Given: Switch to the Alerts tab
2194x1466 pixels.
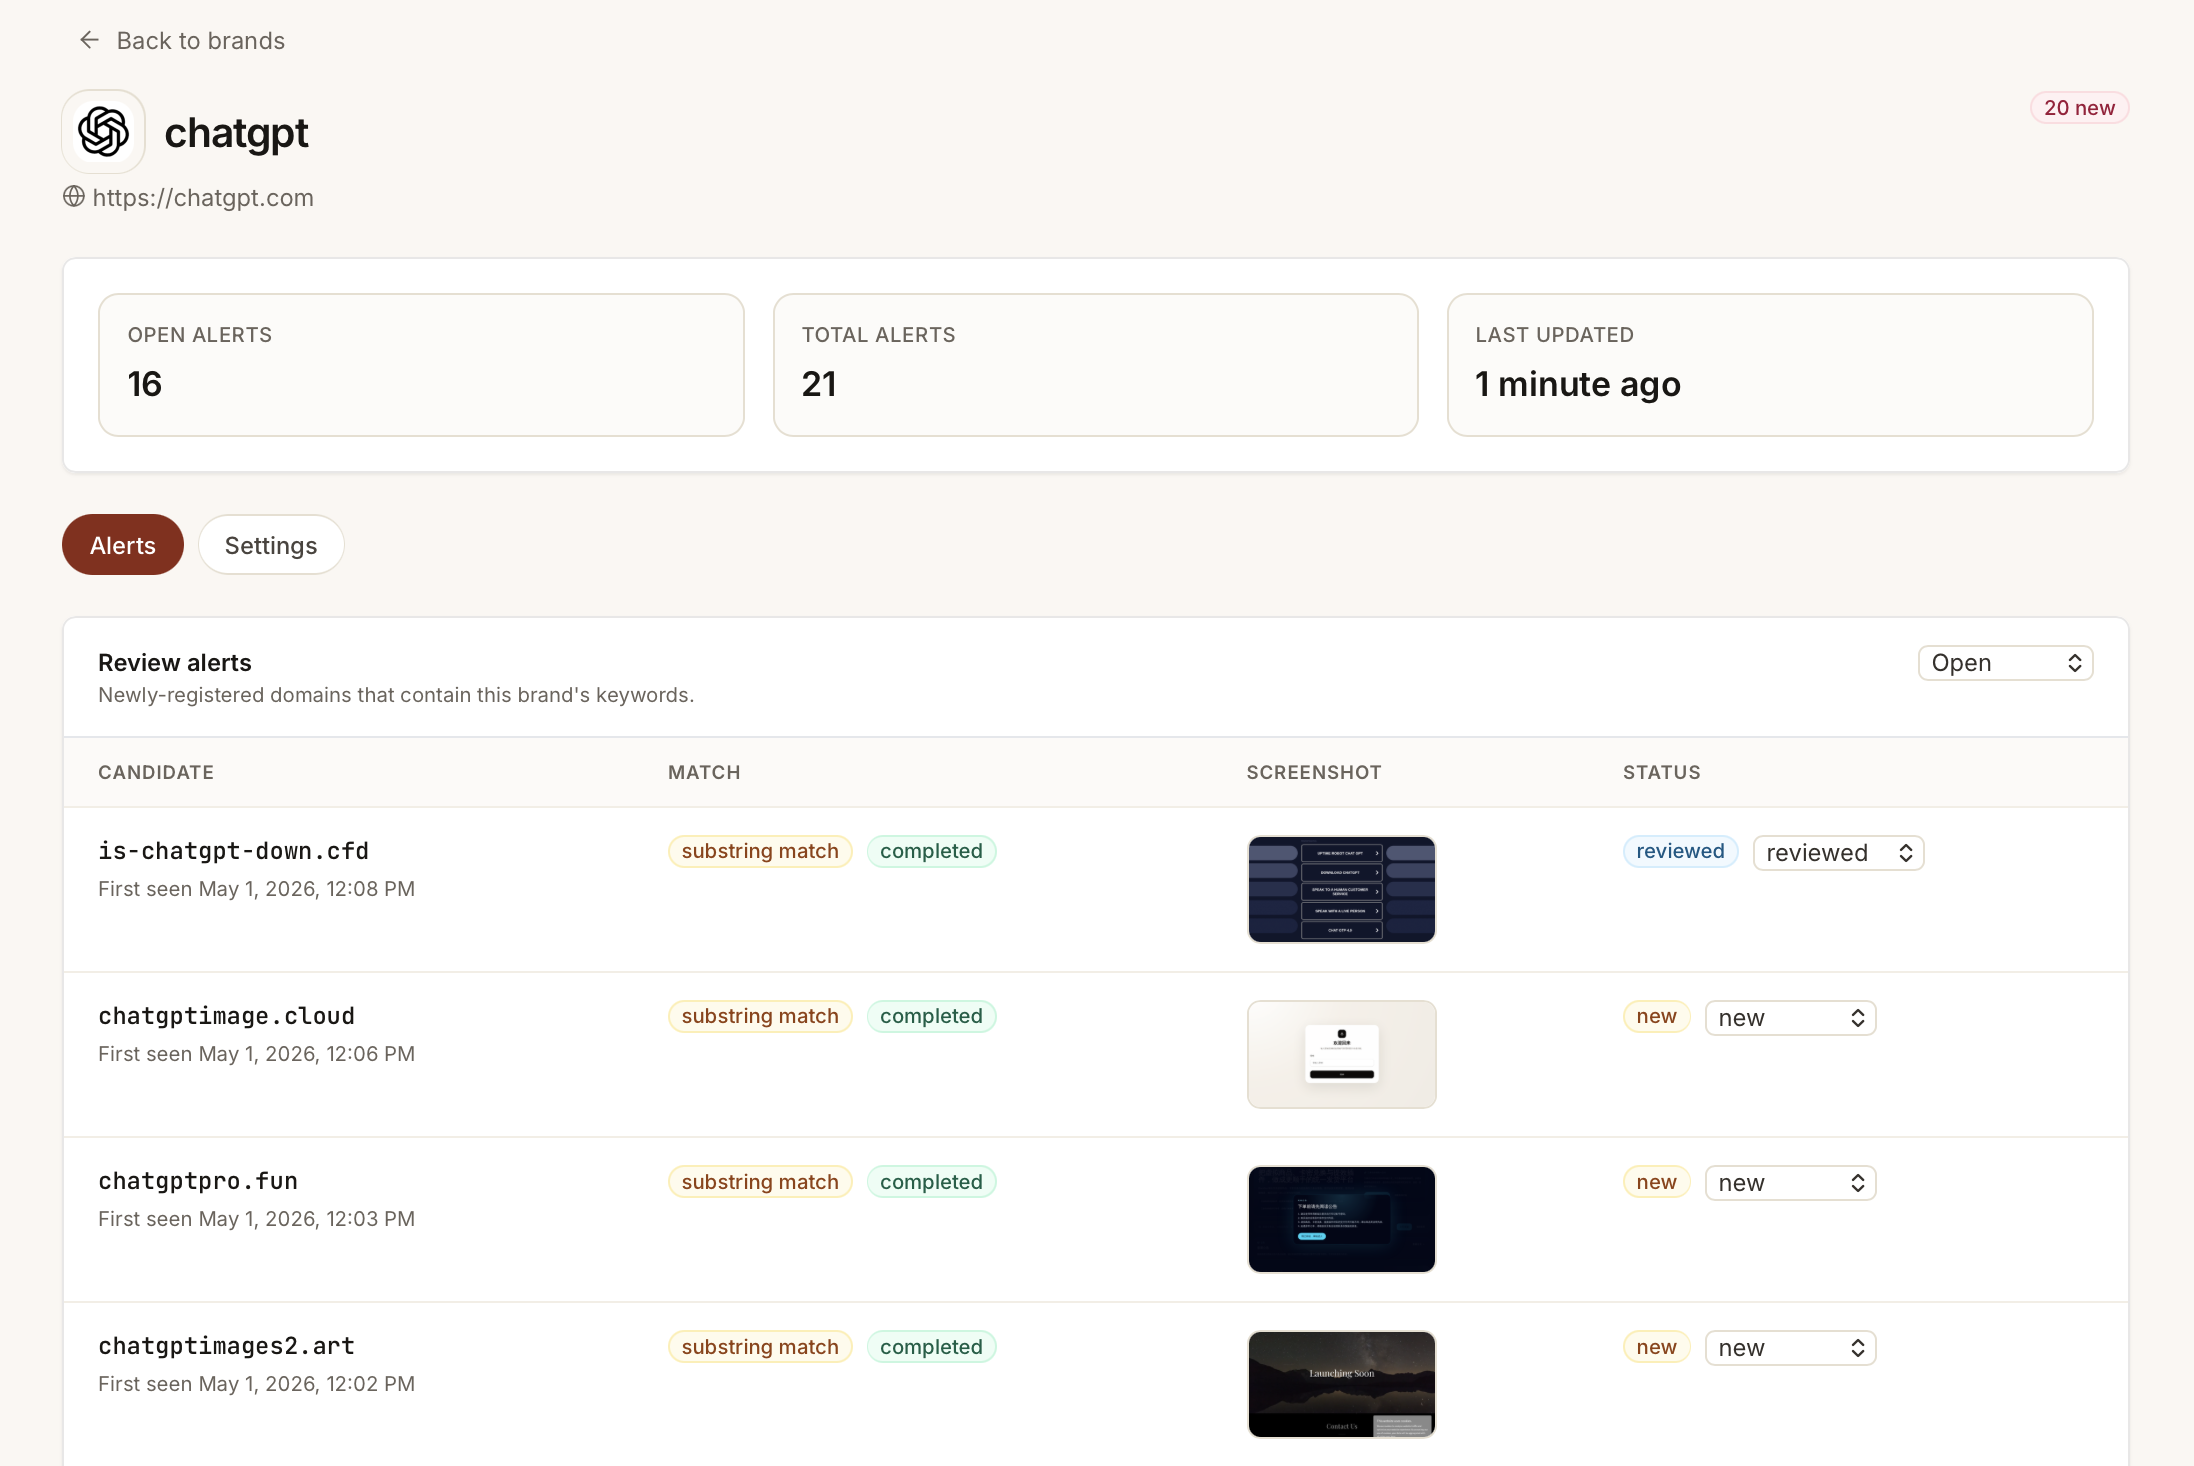Looking at the screenshot, I should [x=123, y=545].
